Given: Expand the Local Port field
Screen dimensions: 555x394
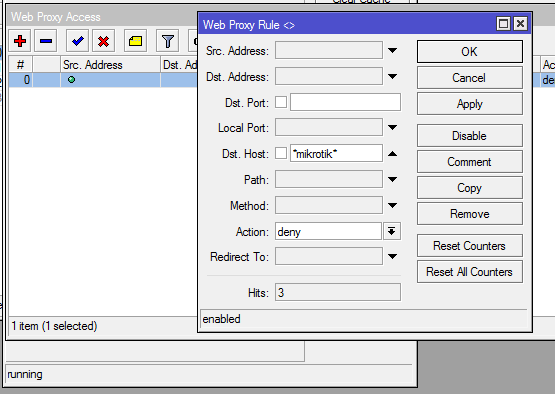Looking at the screenshot, I should click(x=392, y=127).
